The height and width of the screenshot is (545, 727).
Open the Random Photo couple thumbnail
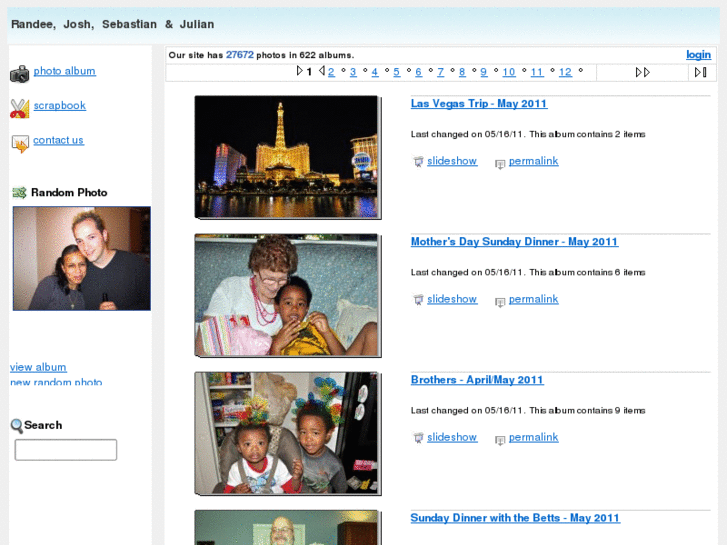(82, 258)
